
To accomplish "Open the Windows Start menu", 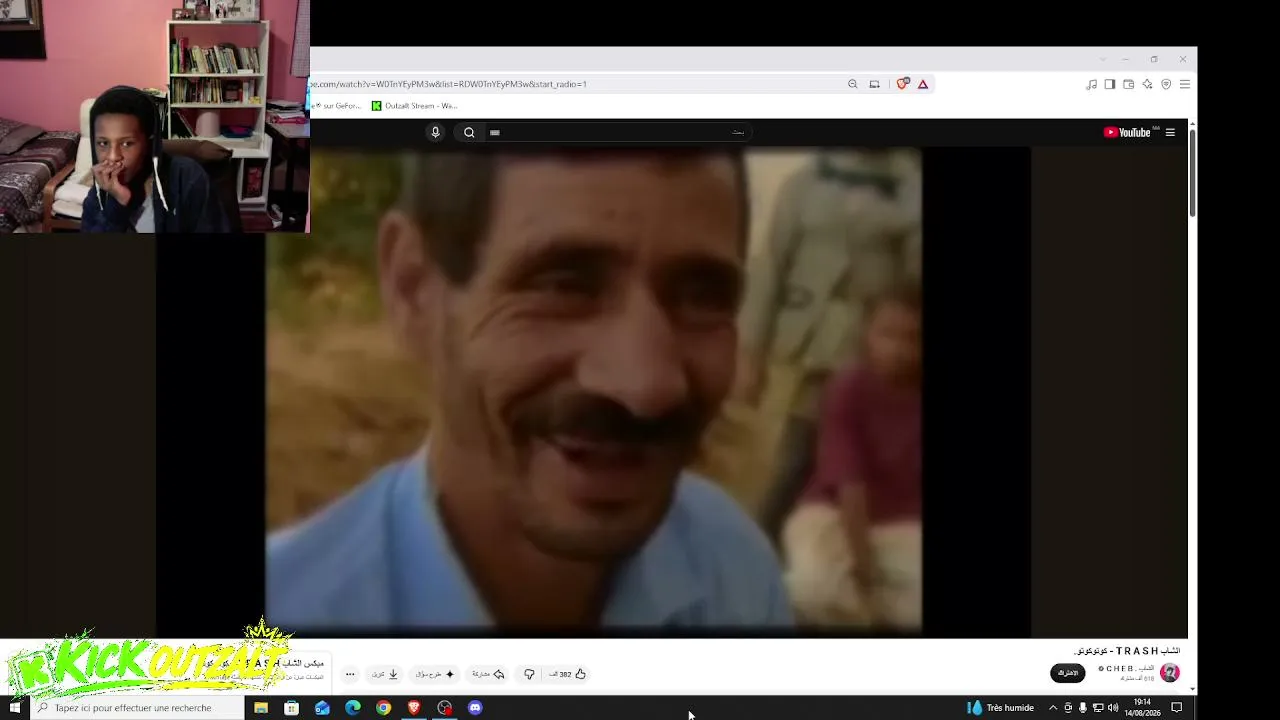I will (14, 708).
